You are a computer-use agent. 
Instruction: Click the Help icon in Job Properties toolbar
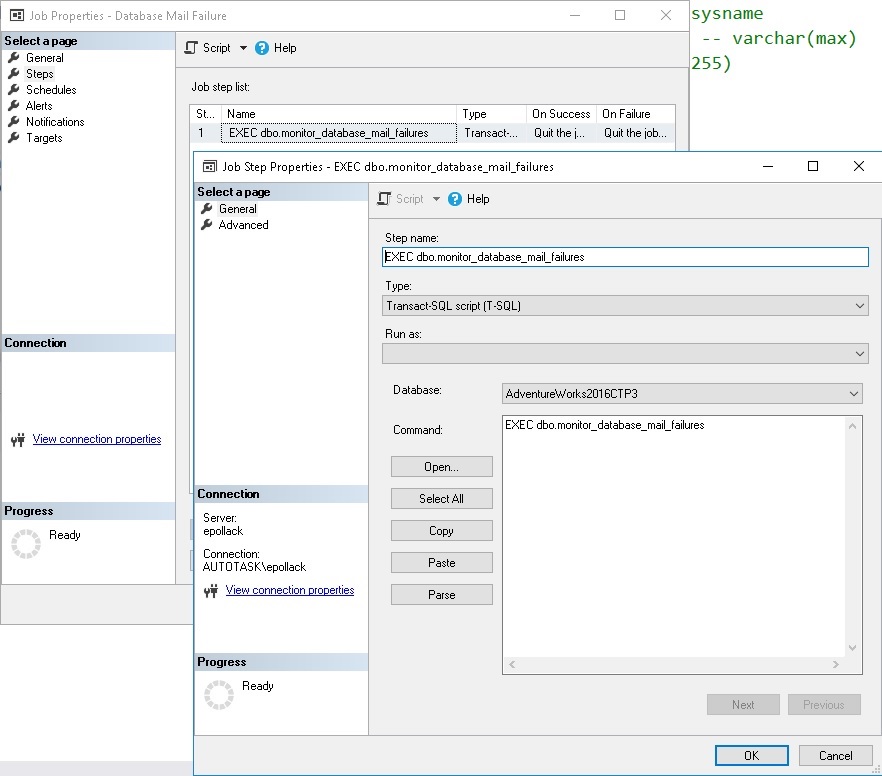click(x=263, y=48)
